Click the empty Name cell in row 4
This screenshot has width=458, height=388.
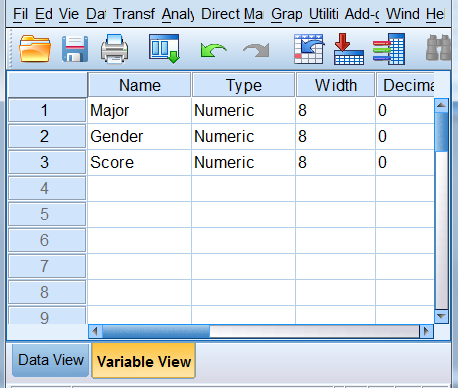click(x=139, y=188)
